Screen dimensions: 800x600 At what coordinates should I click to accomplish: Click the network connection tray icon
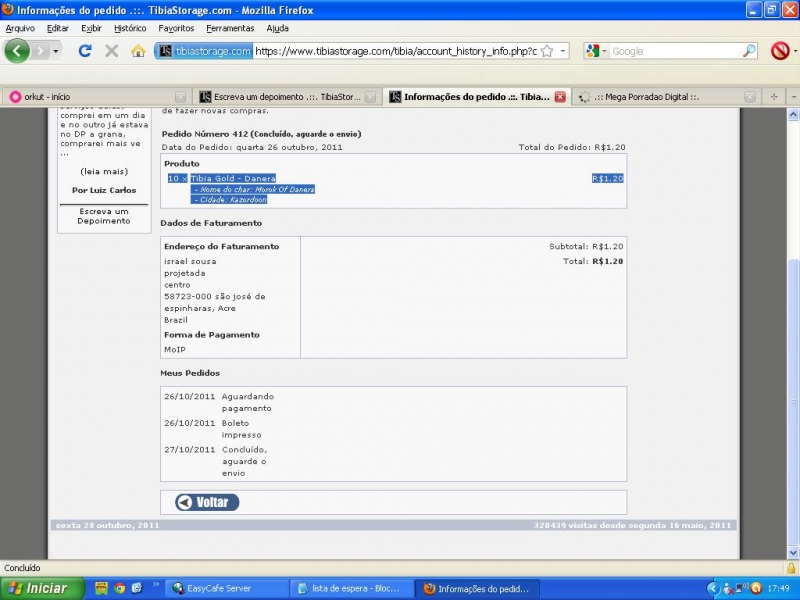(742, 588)
